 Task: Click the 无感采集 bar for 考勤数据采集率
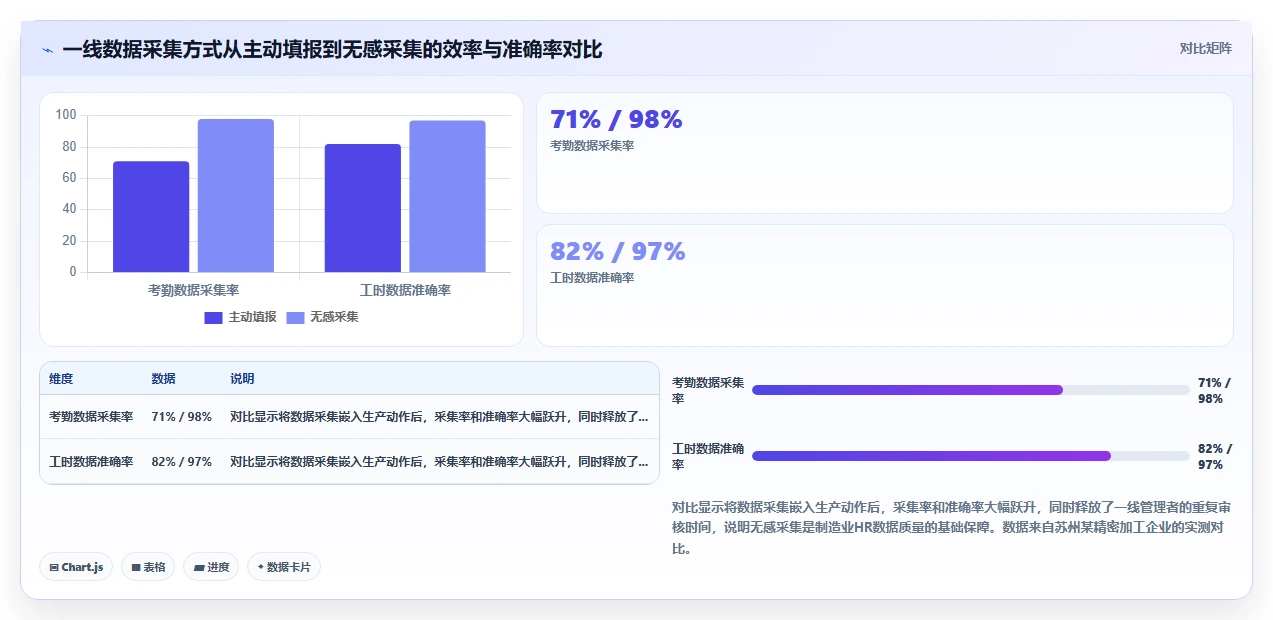pos(235,195)
